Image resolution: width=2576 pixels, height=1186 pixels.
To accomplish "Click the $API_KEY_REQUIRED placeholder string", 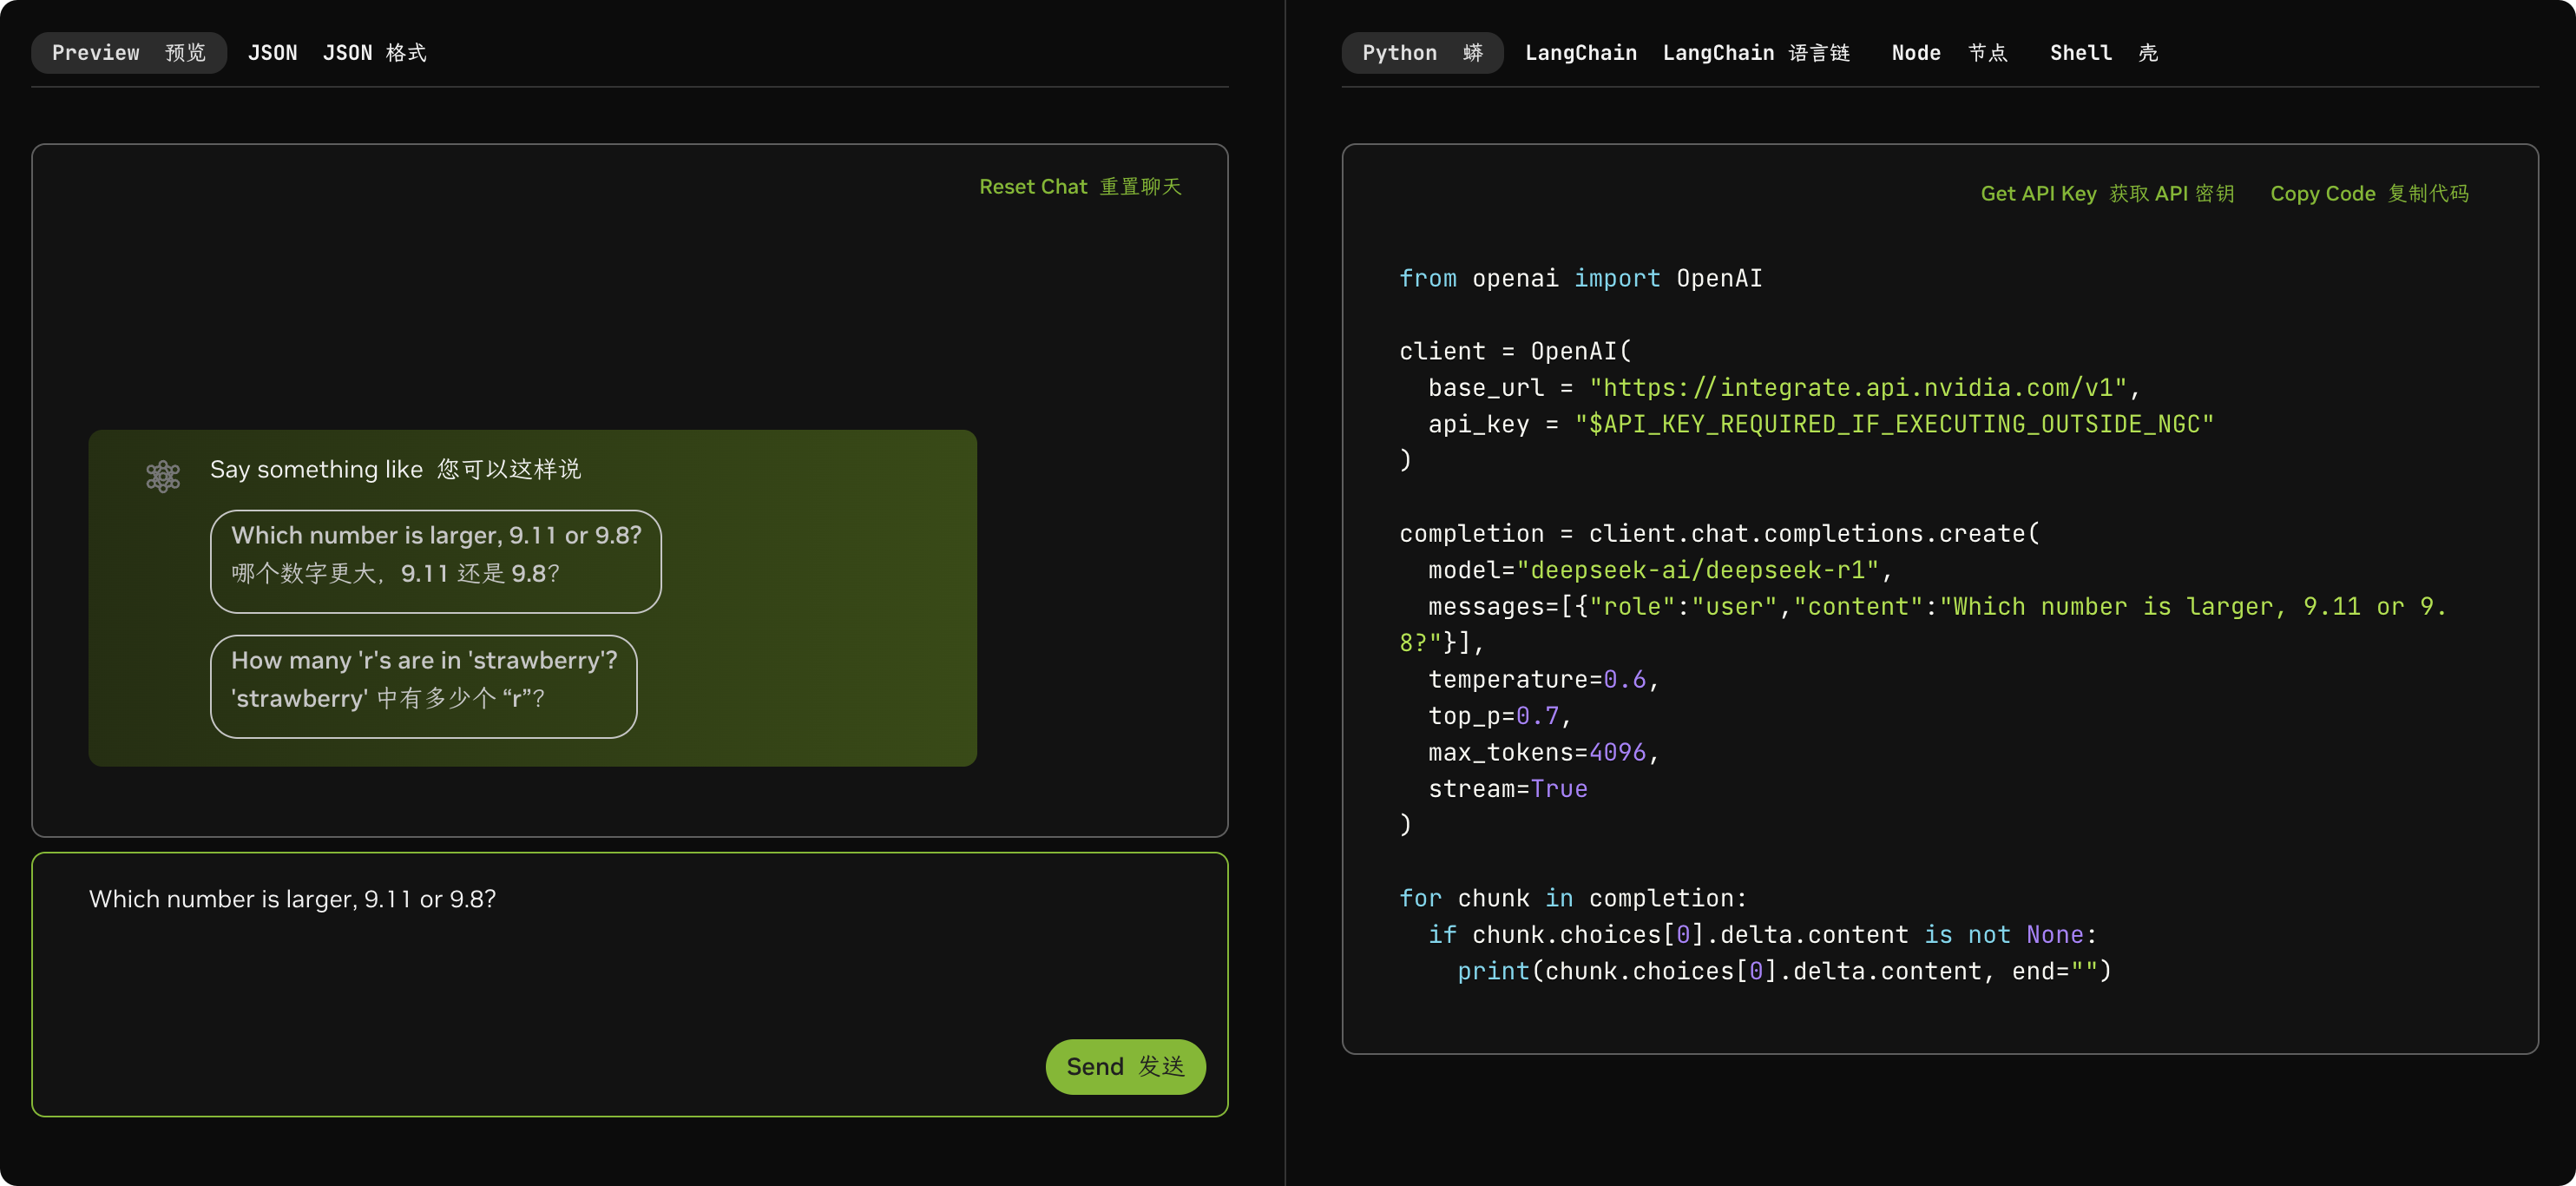I will [1893, 424].
